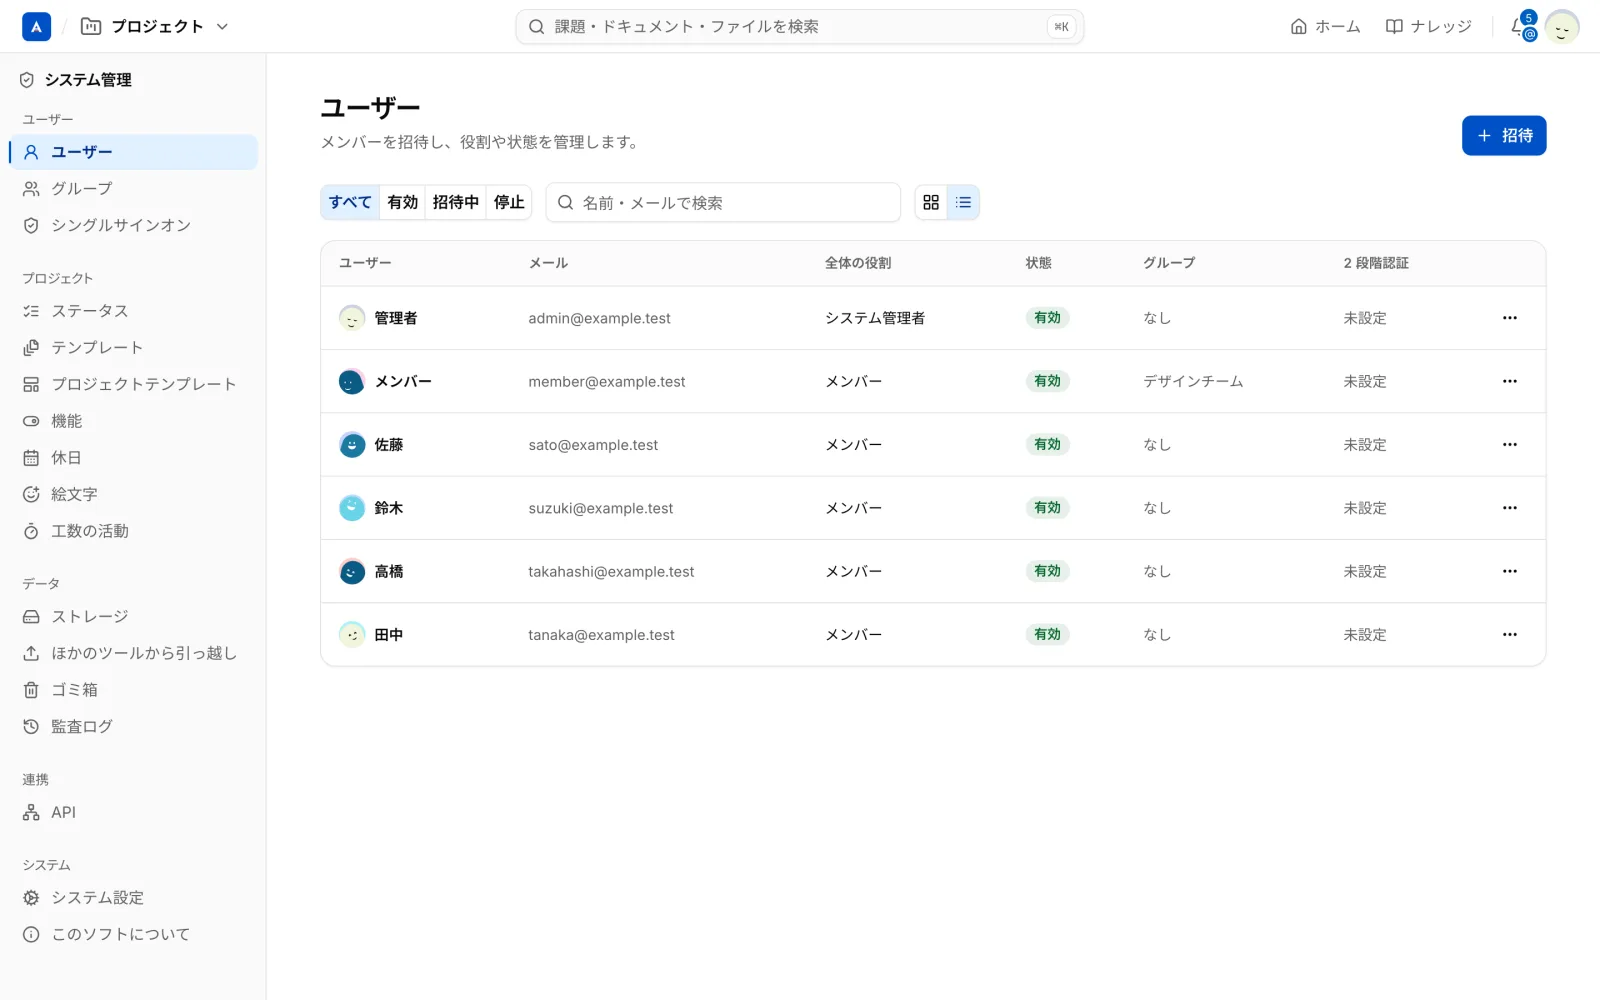This screenshot has height=1000, width=1600.
Task: Click the app logo A
Action: click(36, 27)
